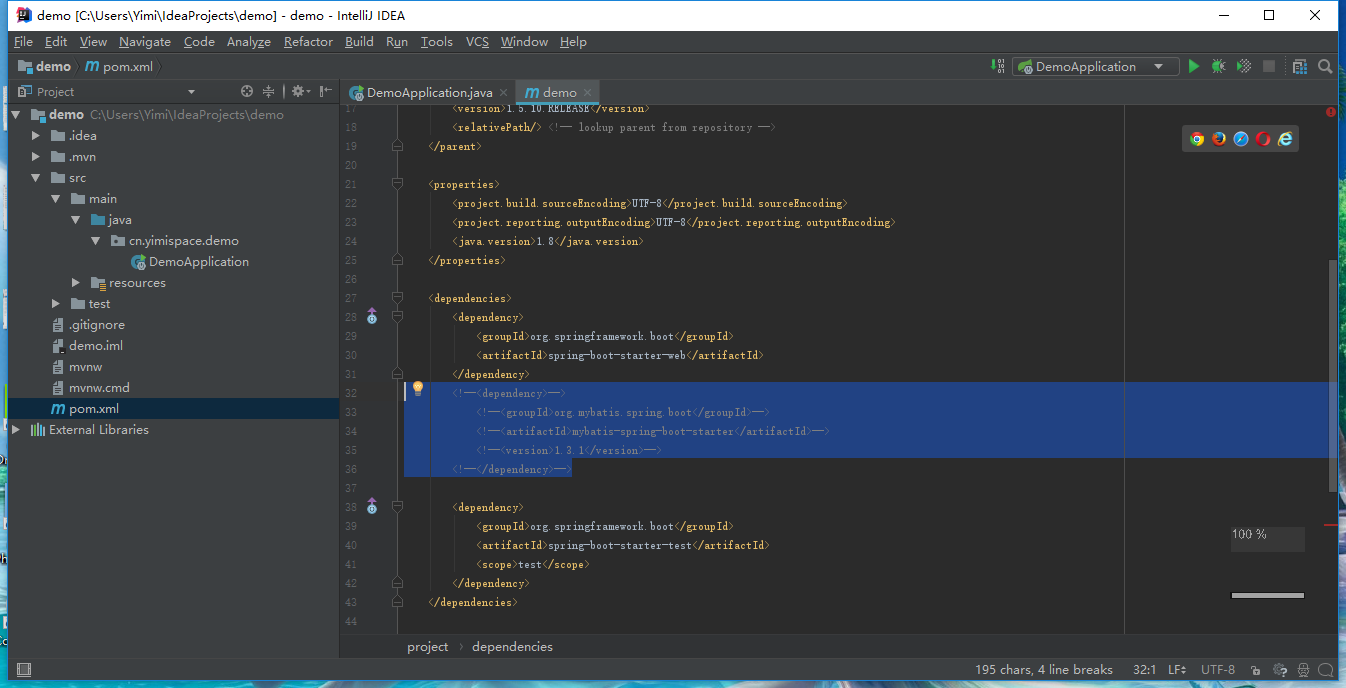1346x688 pixels.
Task: Click the red error indicator above scrollbar
Action: click(1331, 112)
